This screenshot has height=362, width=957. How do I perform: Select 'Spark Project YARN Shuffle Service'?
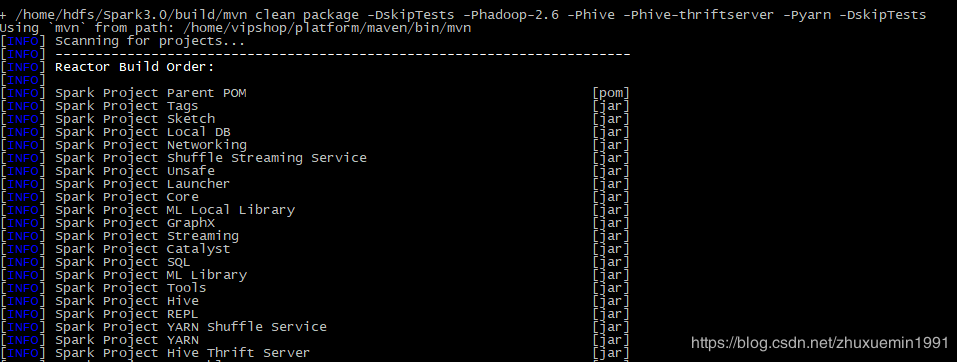click(x=191, y=327)
